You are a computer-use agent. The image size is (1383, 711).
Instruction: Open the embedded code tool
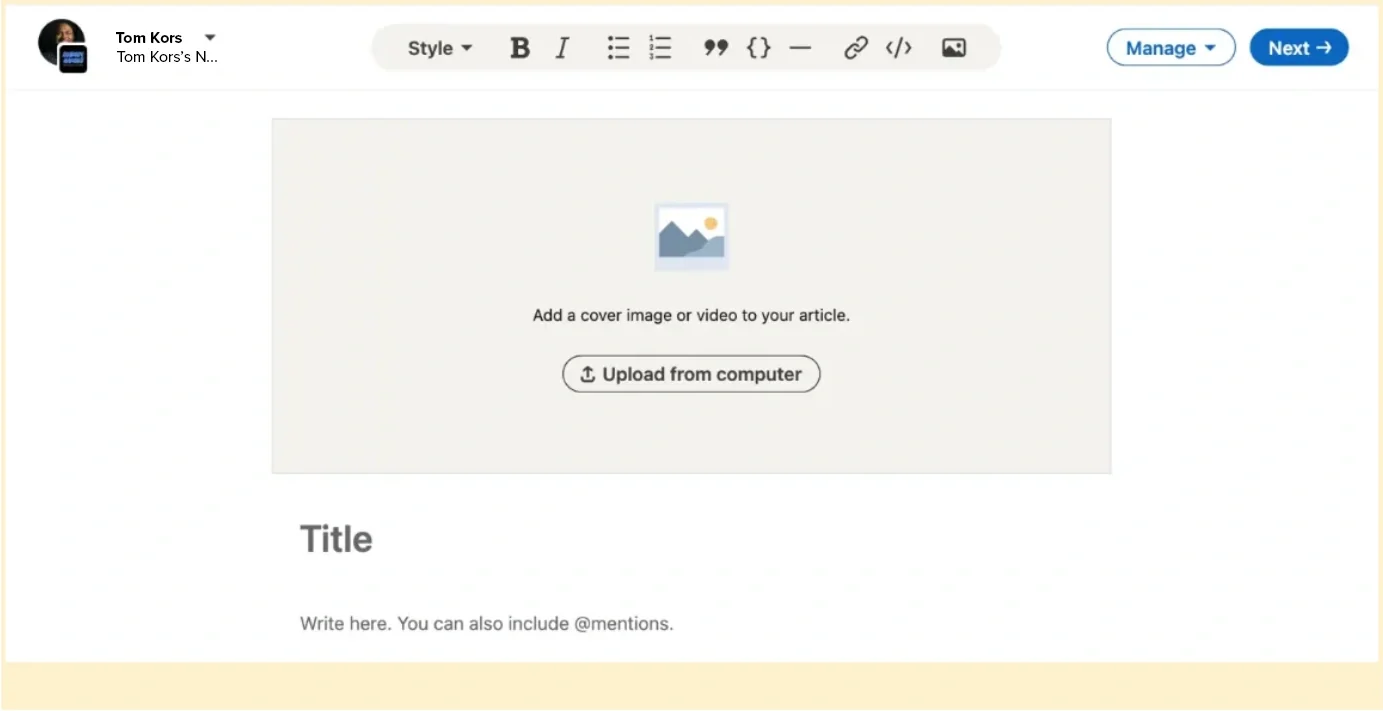click(x=897, y=47)
